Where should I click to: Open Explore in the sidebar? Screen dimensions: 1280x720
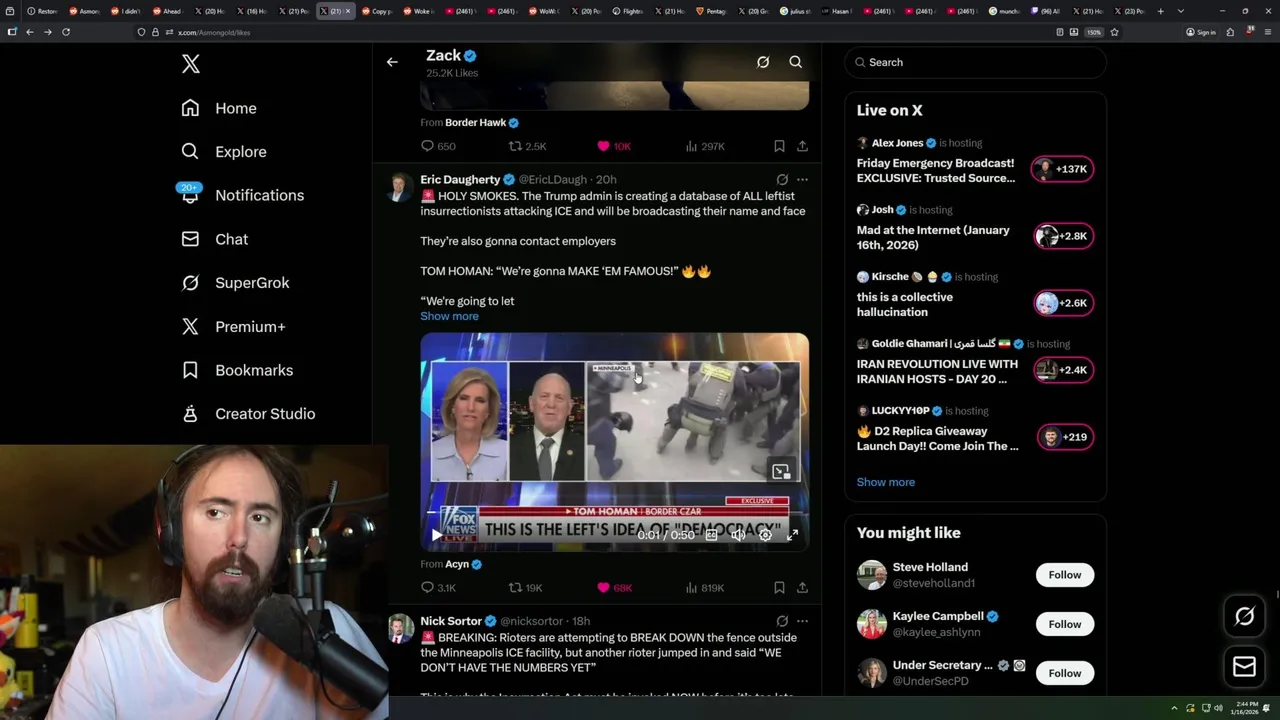(x=224, y=152)
